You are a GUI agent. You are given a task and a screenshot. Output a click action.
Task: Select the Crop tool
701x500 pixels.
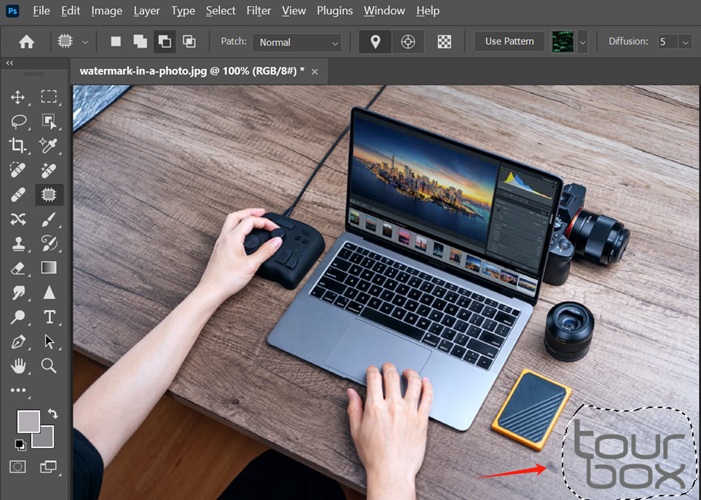click(x=18, y=145)
